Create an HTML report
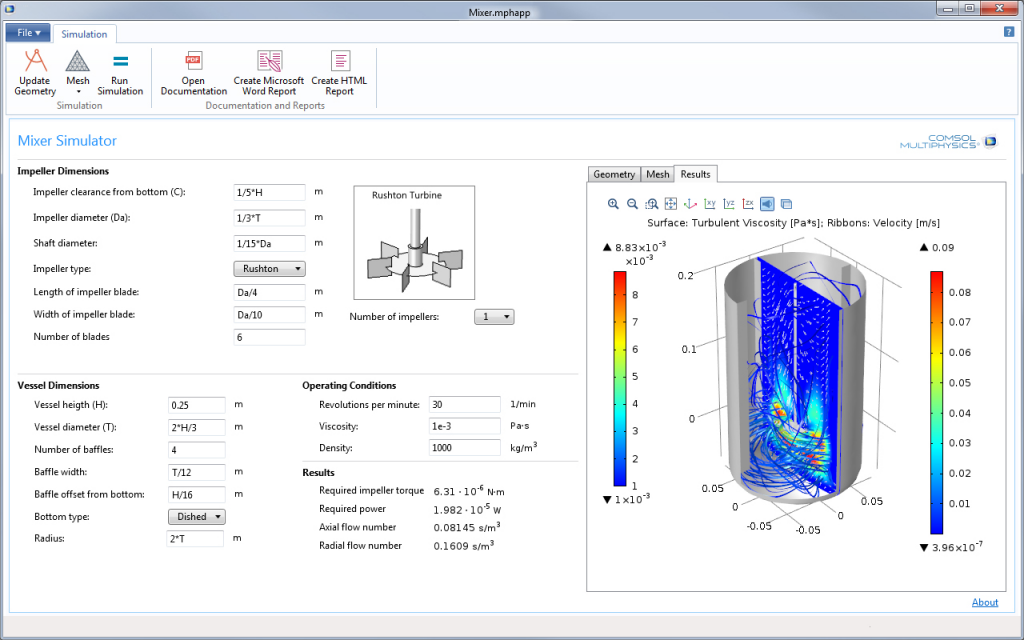1024x640 pixels. click(339, 72)
